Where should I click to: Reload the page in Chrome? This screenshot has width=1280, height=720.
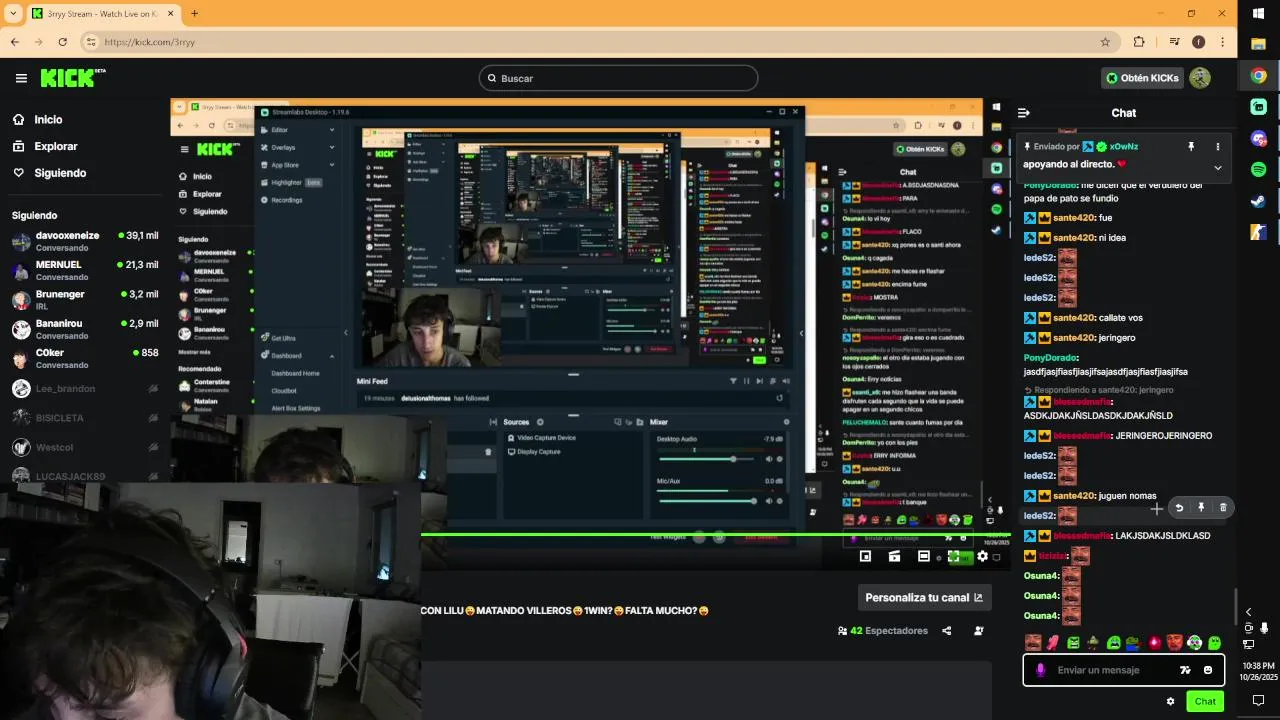[62, 42]
